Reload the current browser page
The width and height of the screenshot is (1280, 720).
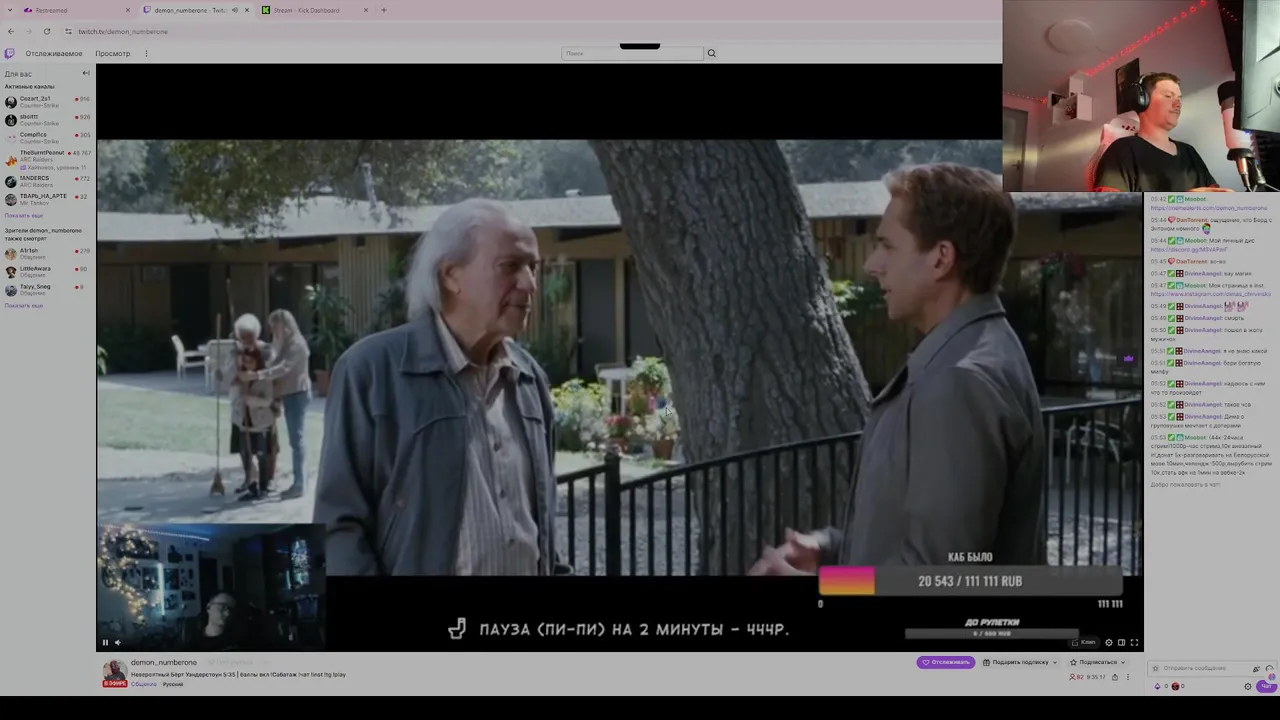click(46, 31)
